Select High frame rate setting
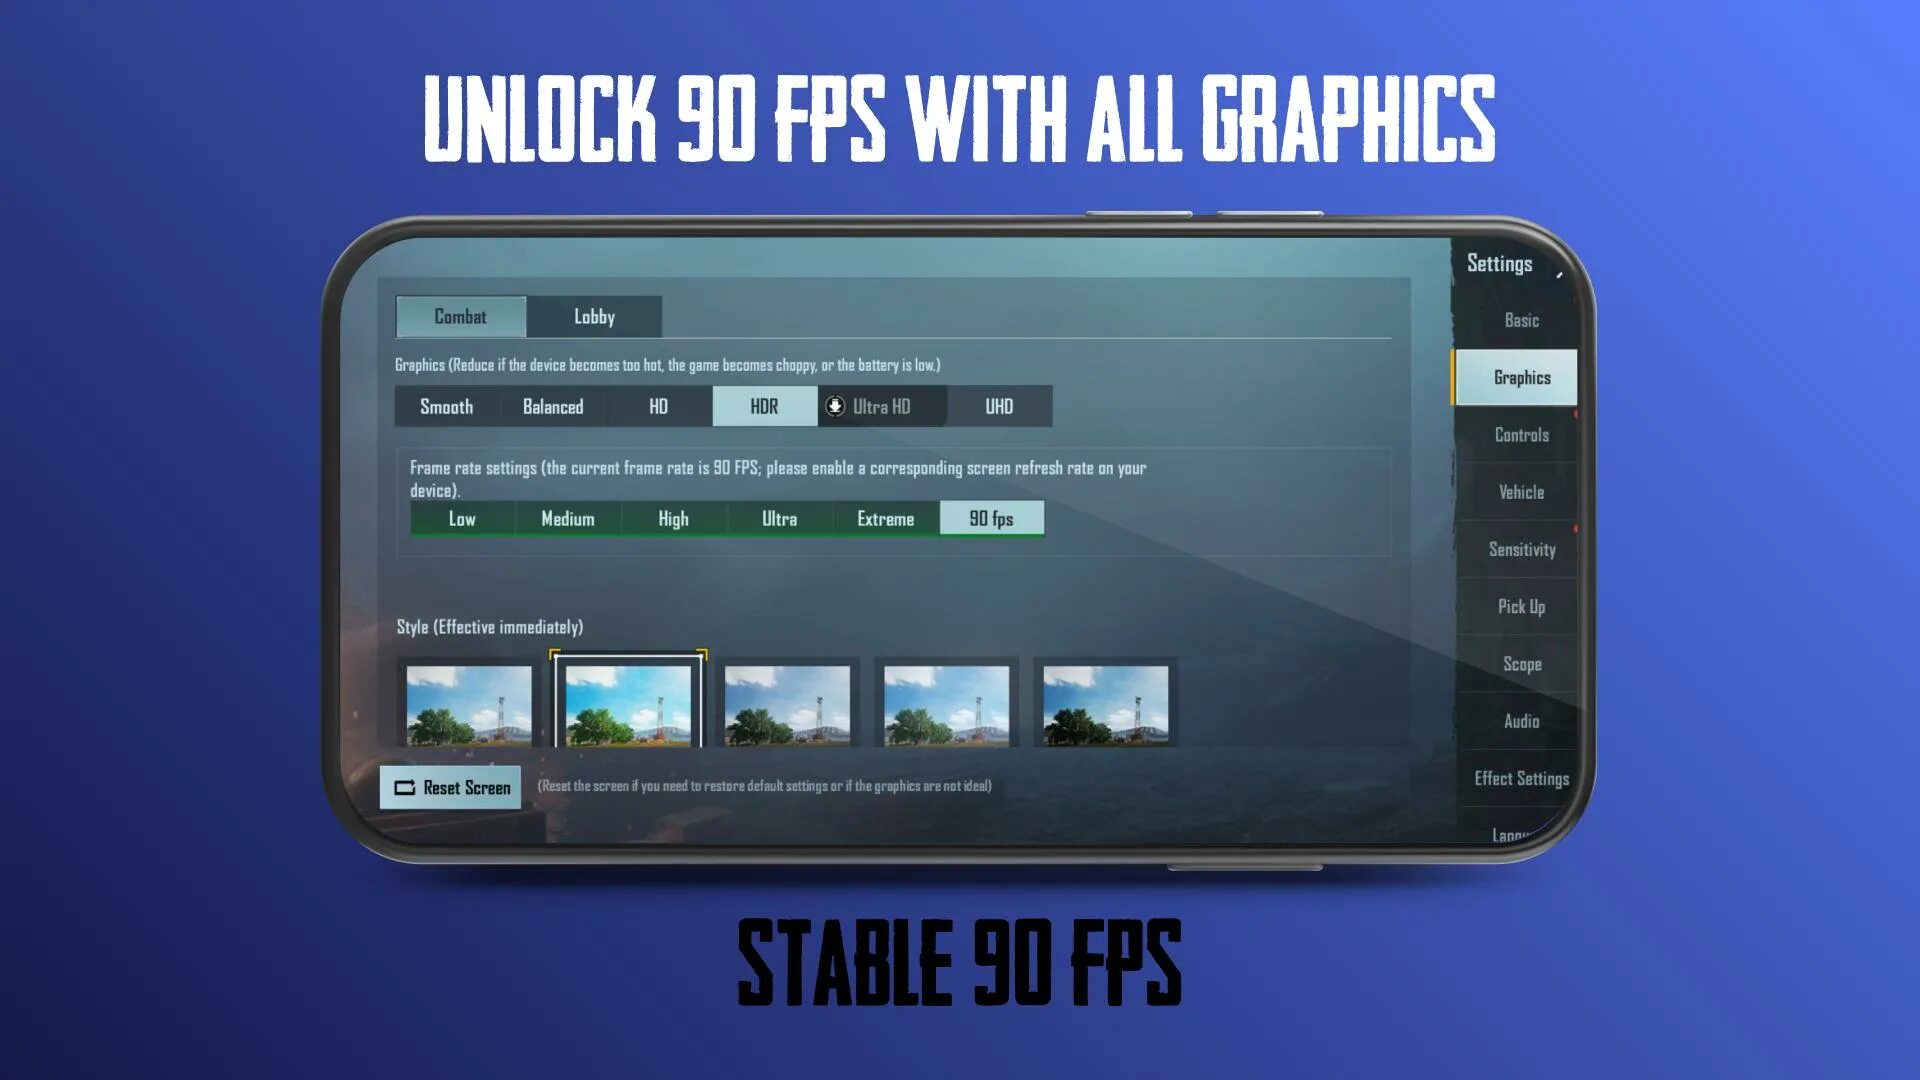 pos(674,517)
